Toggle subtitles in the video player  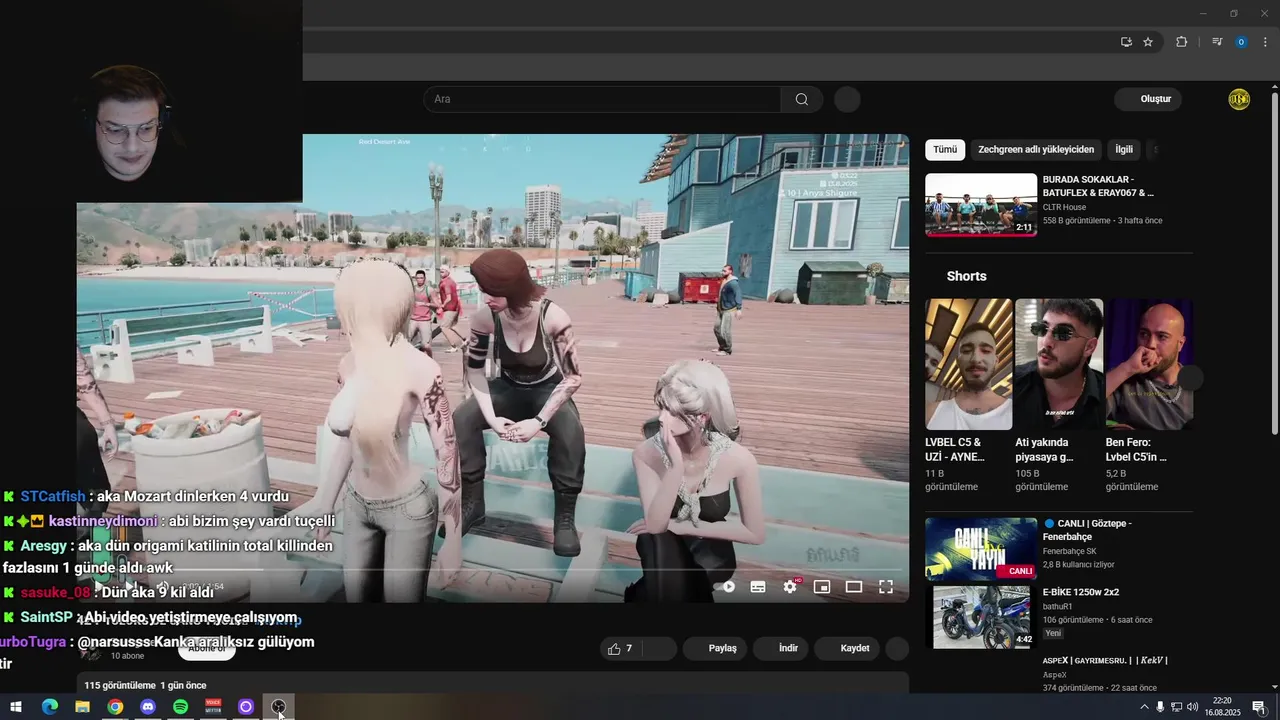pyautogui.click(x=758, y=587)
